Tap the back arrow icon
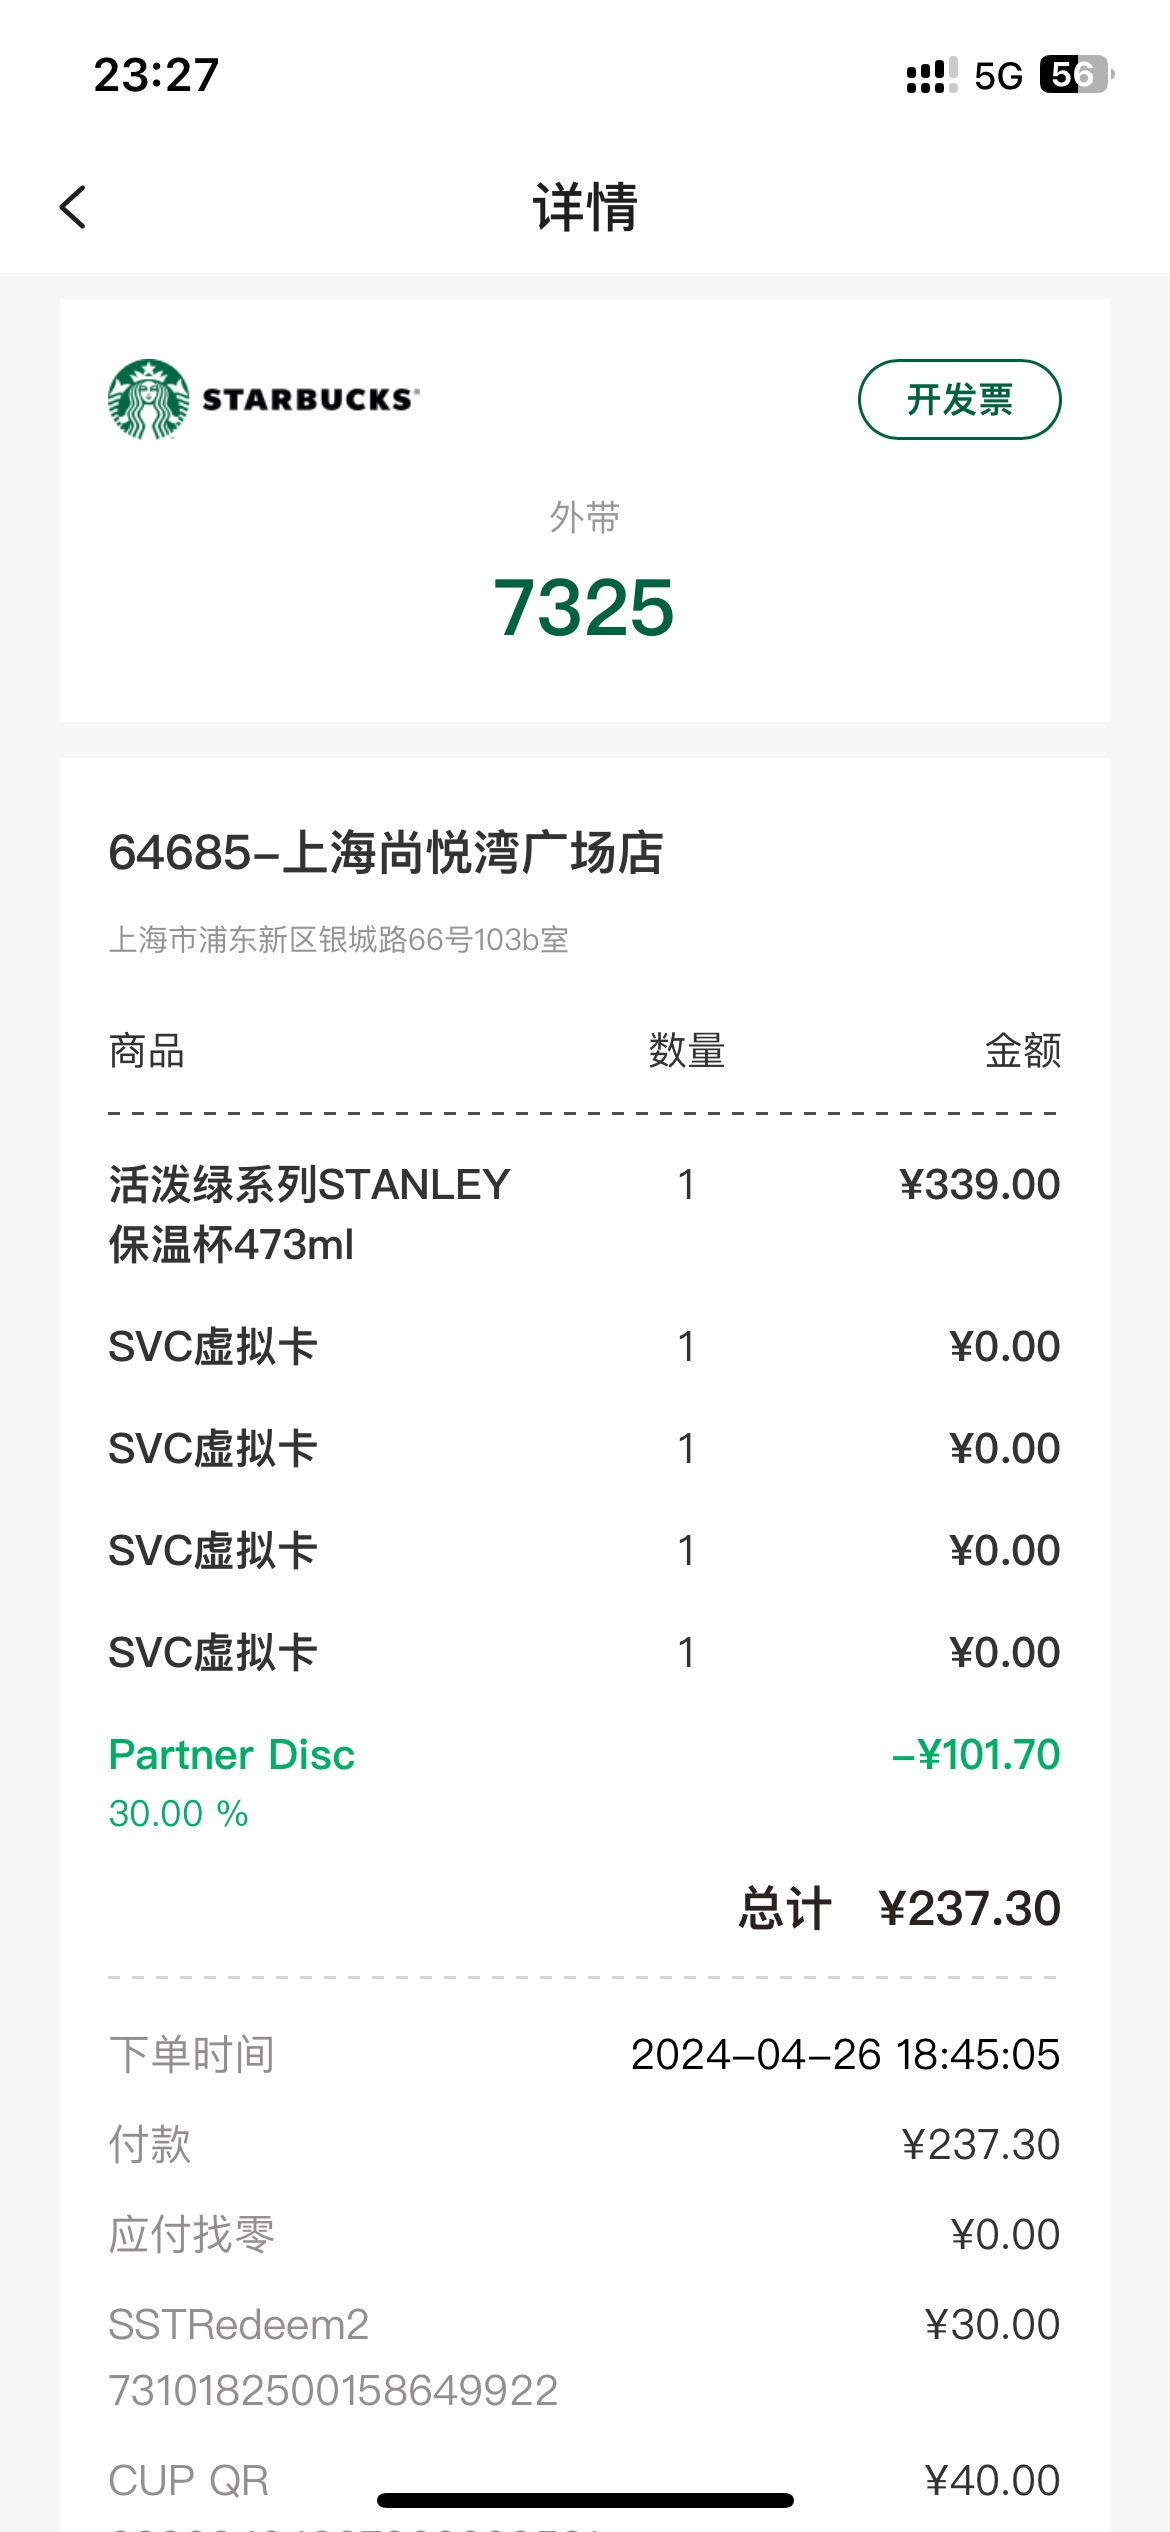This screenshot has width=1170, height=2532. point(73,207)
